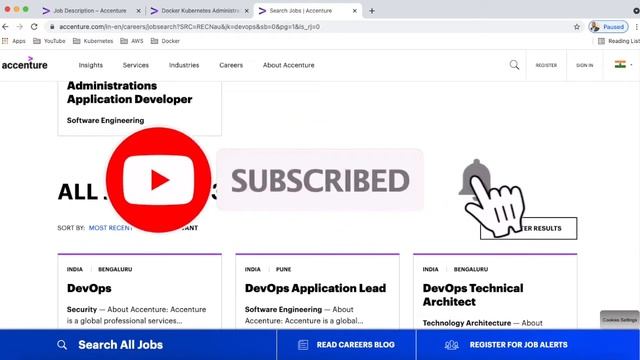Screen dimensions: 640x360
Task: Click the Accenture logo
Action: (x=24, y=64)
